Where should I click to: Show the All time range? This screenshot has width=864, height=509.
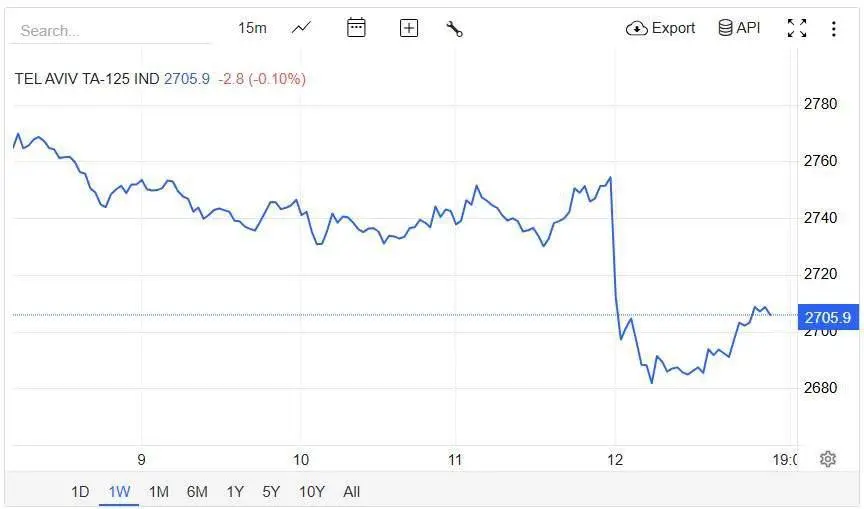click(x=352, y=491)
